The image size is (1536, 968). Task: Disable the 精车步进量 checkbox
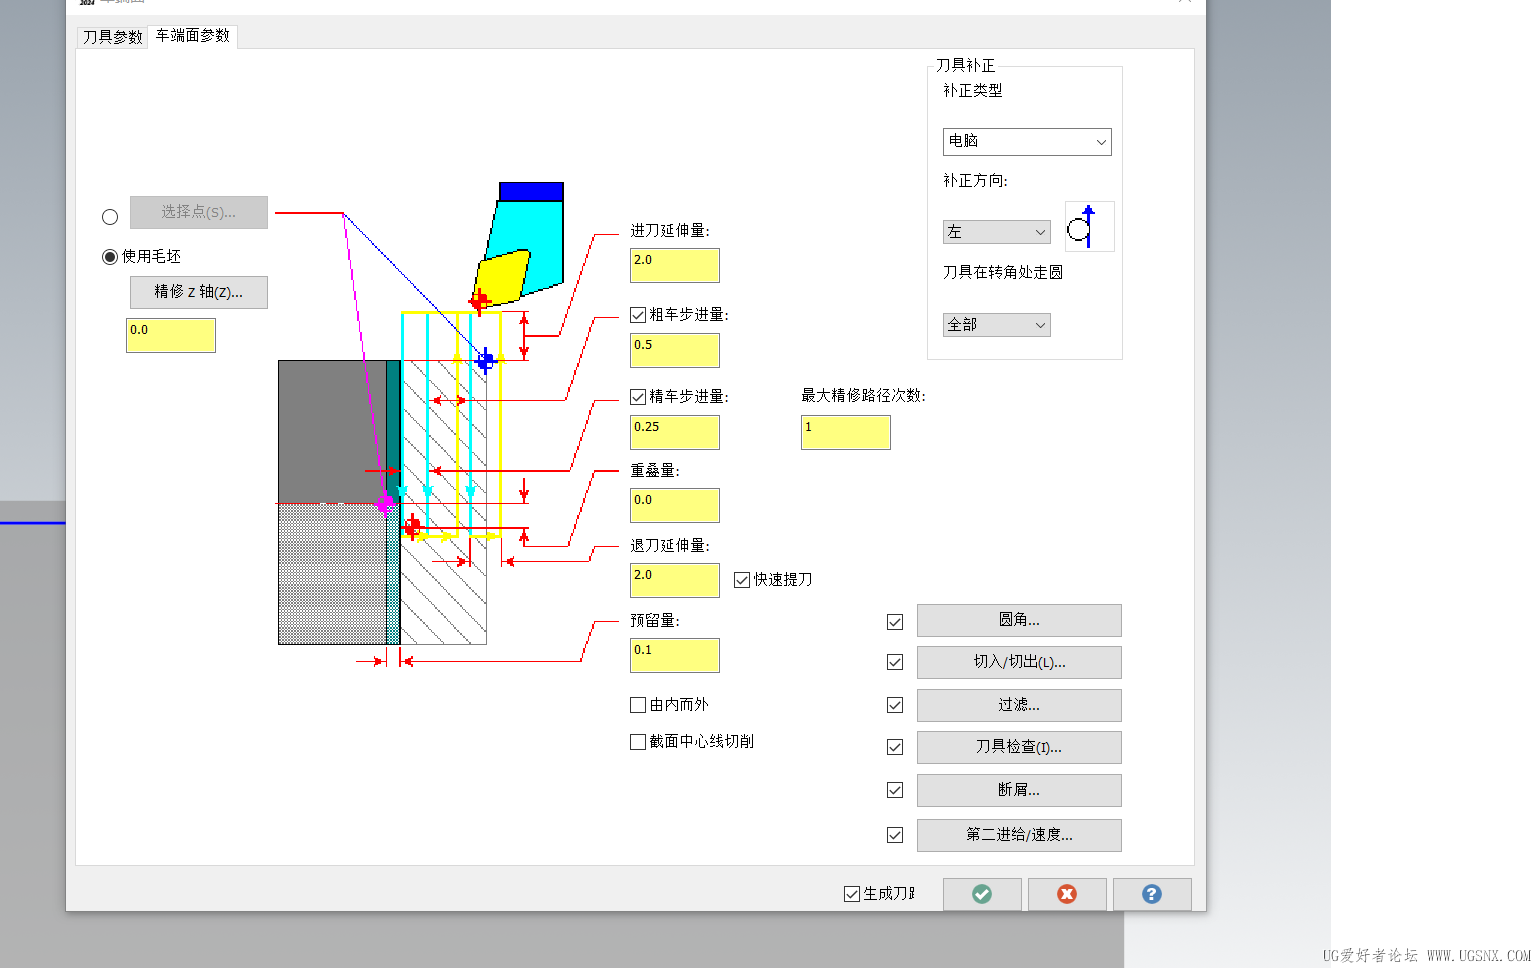(638, 397)
